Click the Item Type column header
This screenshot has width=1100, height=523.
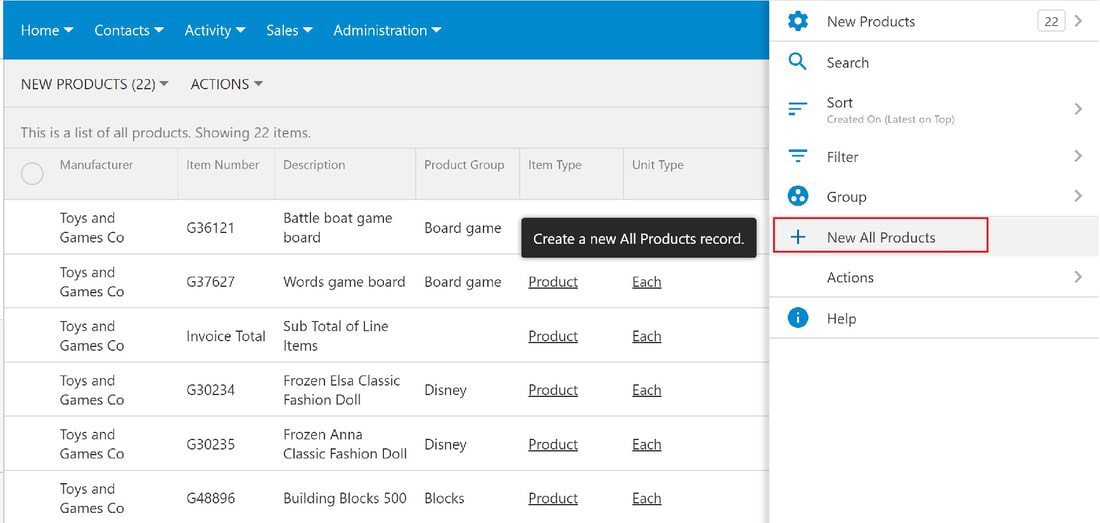click(x=555, y=165)
